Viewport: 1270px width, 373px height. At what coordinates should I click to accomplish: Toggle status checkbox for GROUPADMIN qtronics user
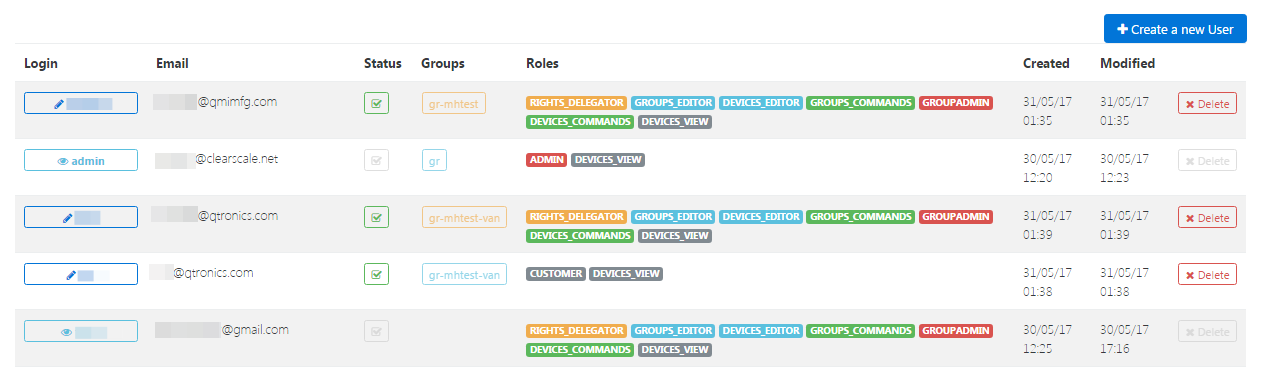(x=376, y=217)
